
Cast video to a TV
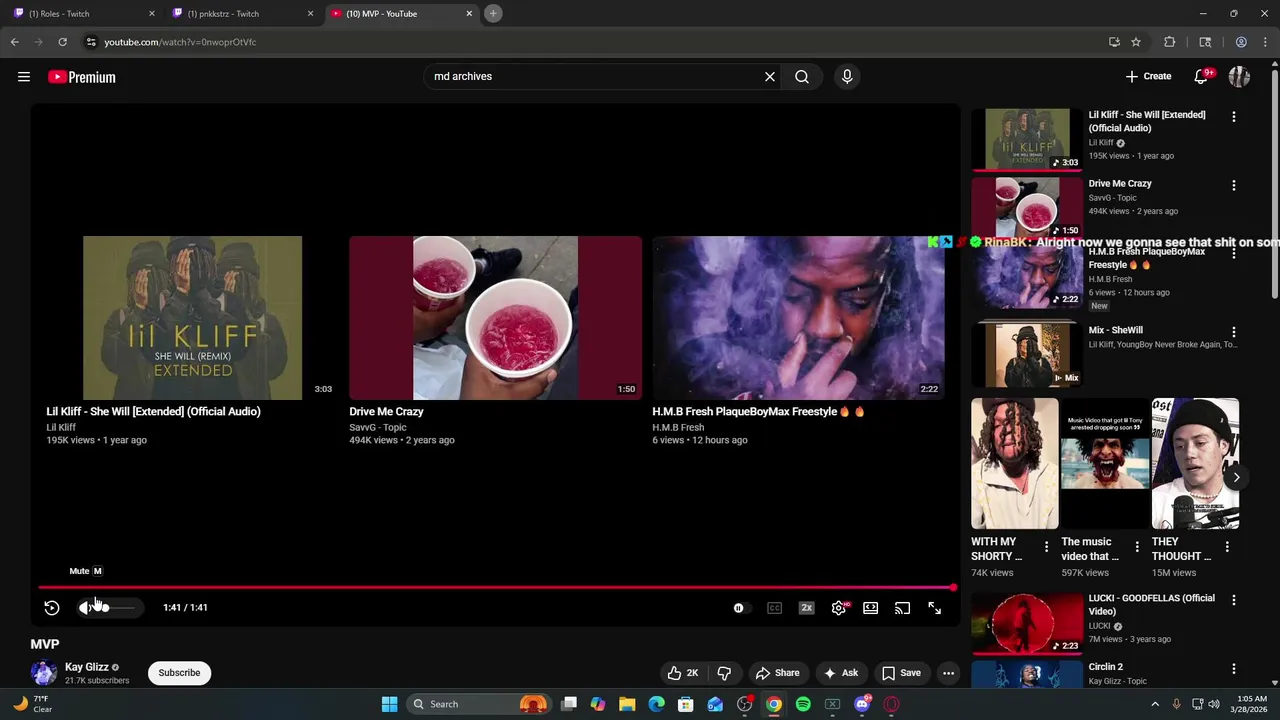click(903, 608)
